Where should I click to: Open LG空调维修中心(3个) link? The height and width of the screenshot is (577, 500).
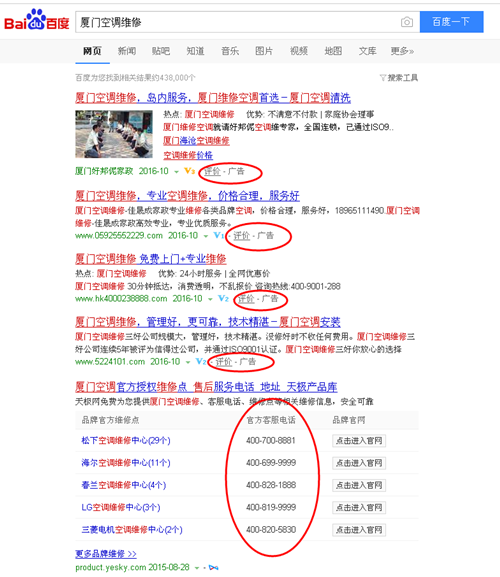tap(121, 507)
